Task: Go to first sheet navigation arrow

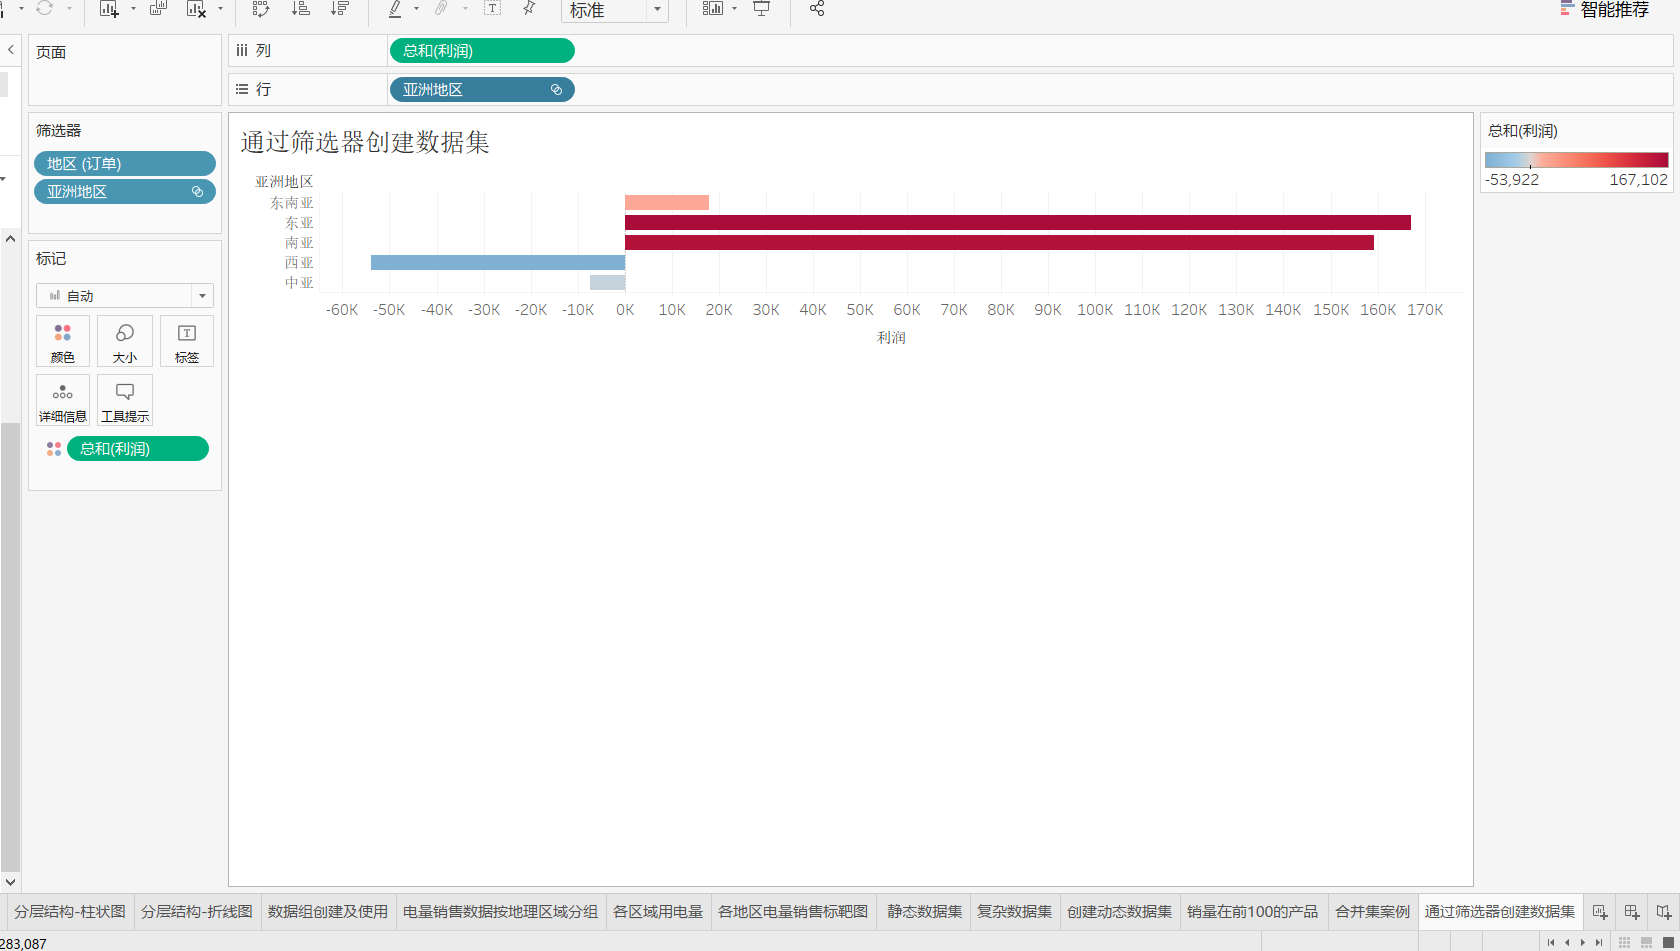Action: 1551,942
